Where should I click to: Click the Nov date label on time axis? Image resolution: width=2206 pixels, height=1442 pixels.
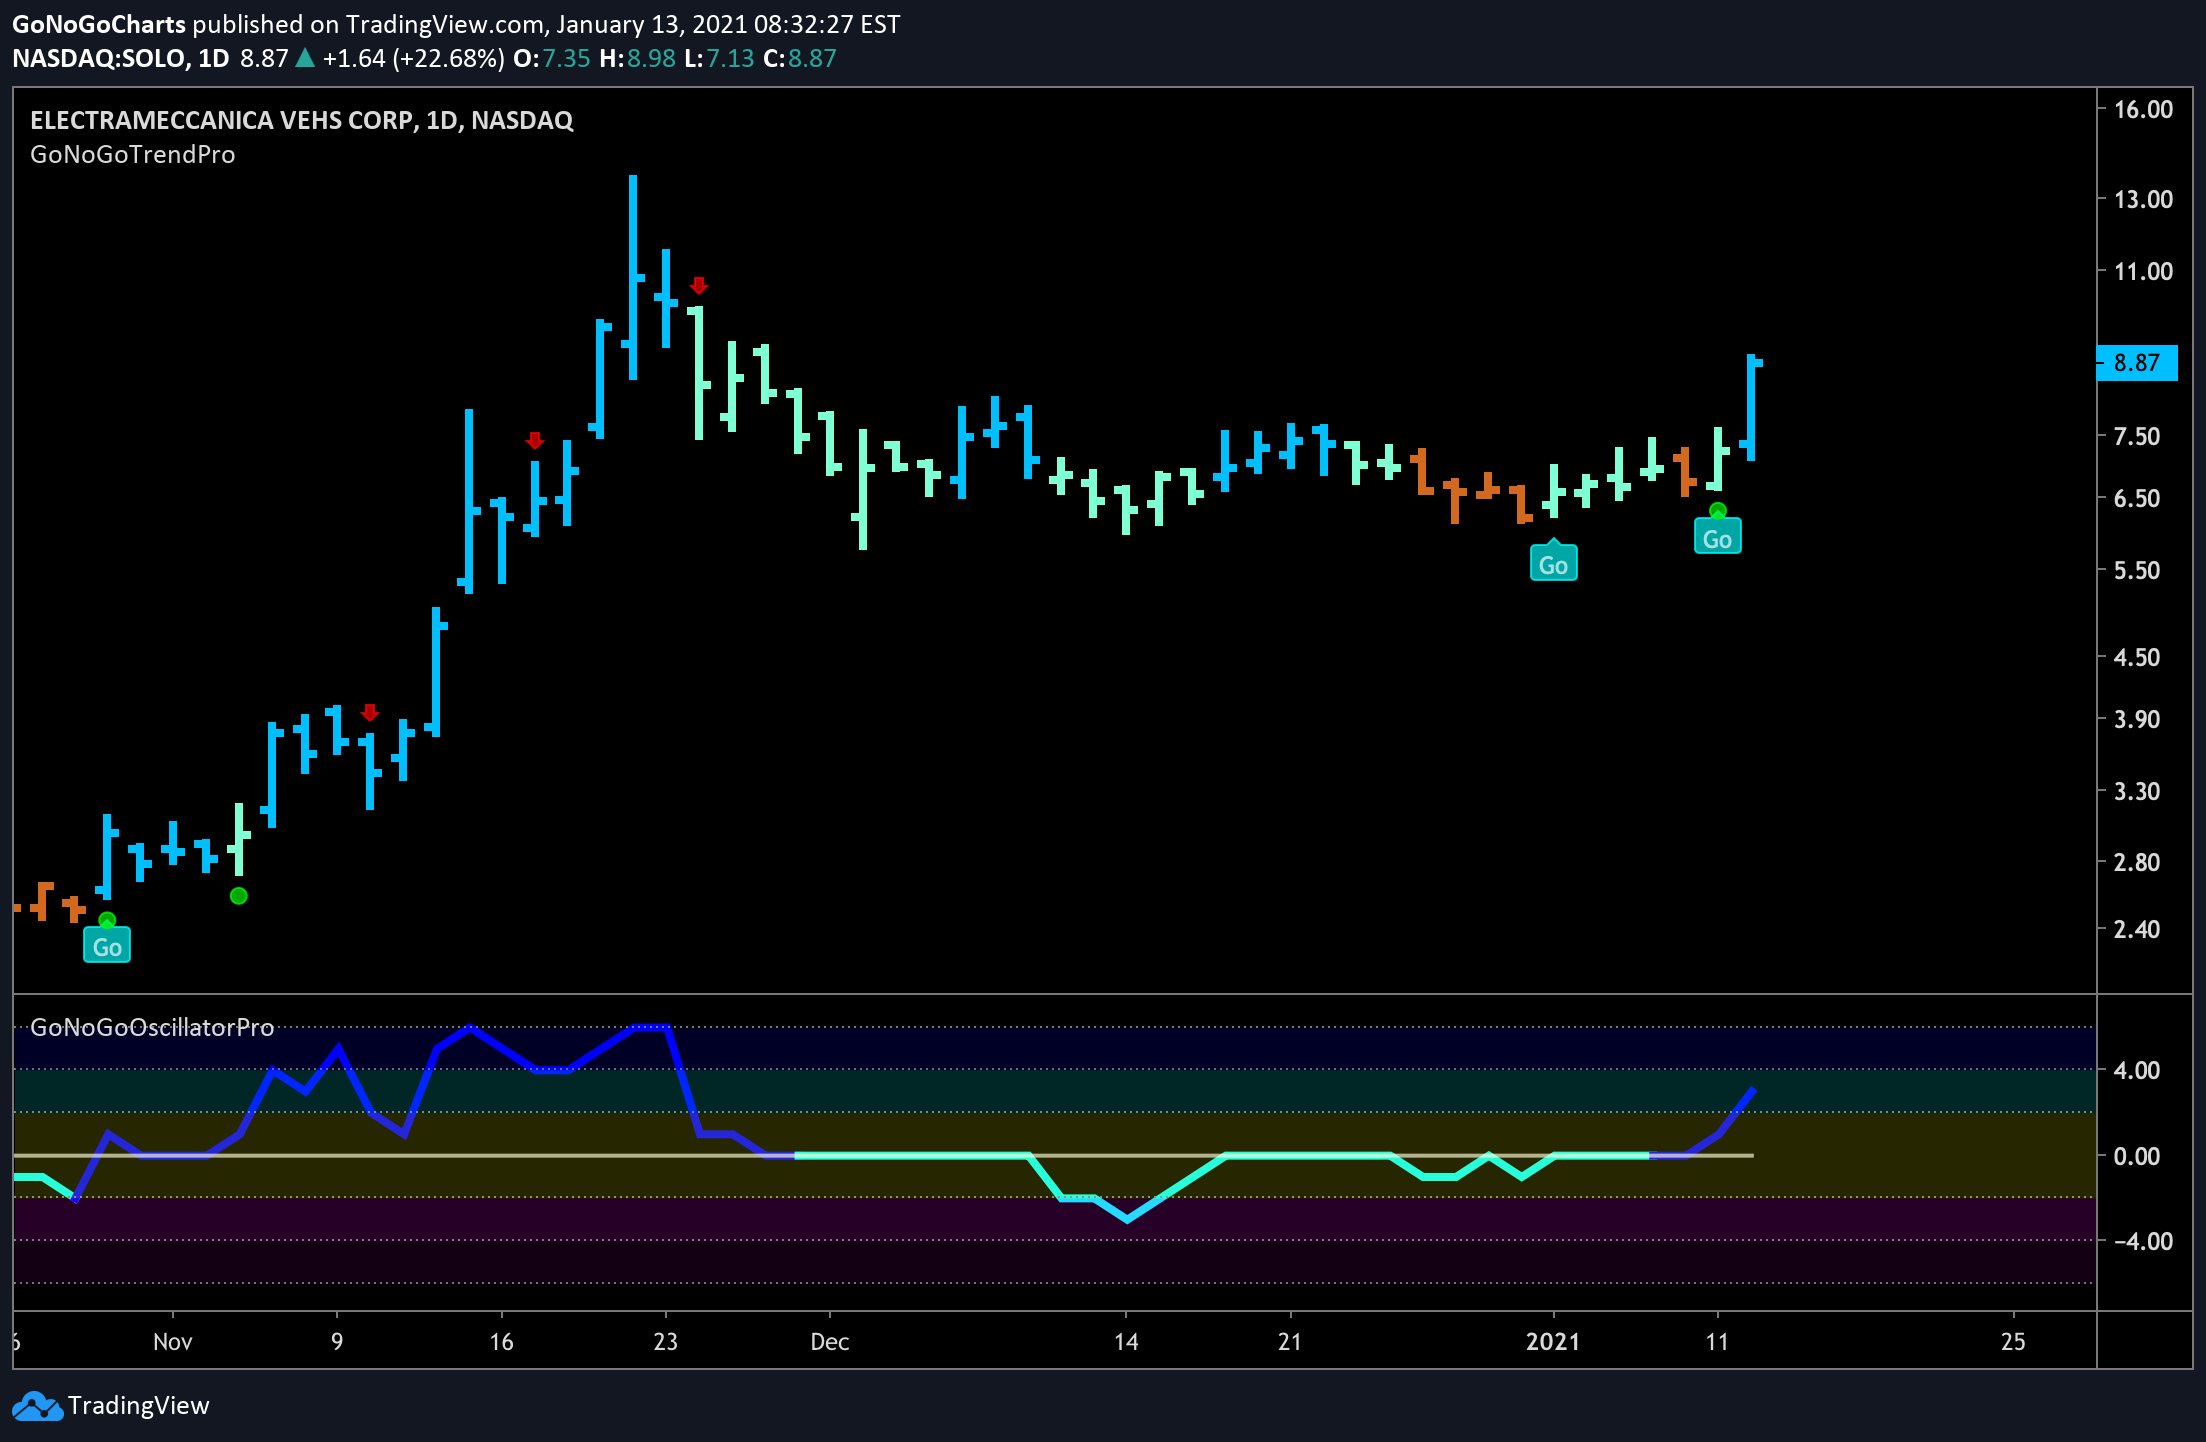[x=173, y=1342]
